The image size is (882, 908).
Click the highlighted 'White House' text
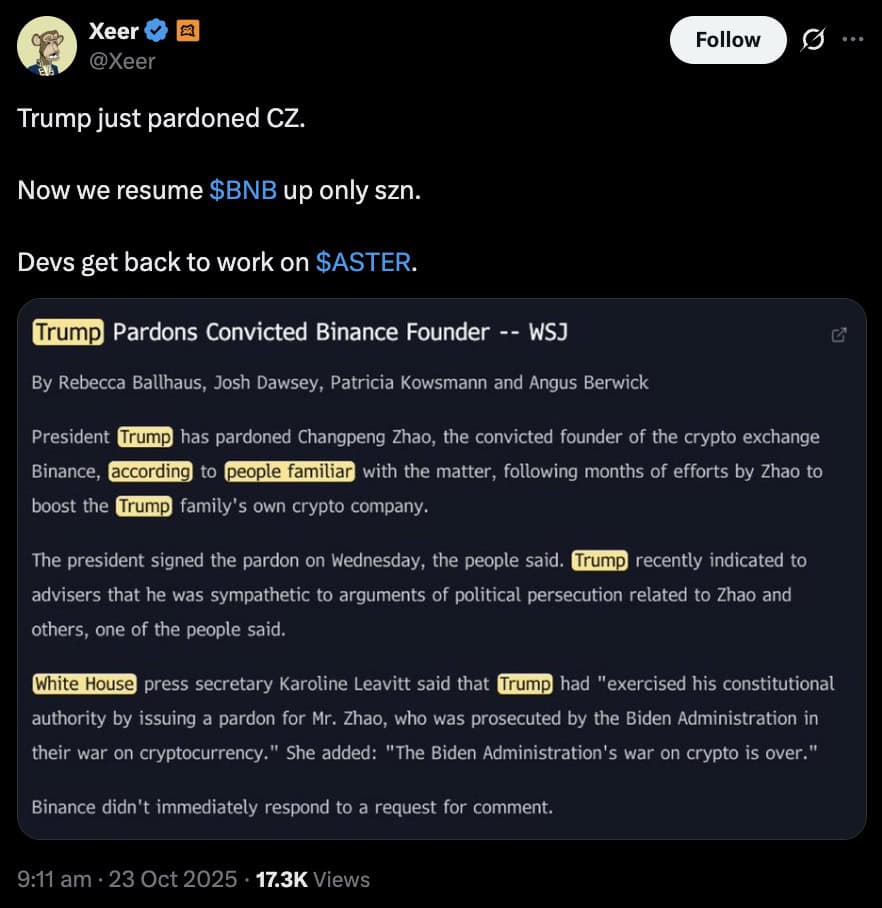click(84, 684)
